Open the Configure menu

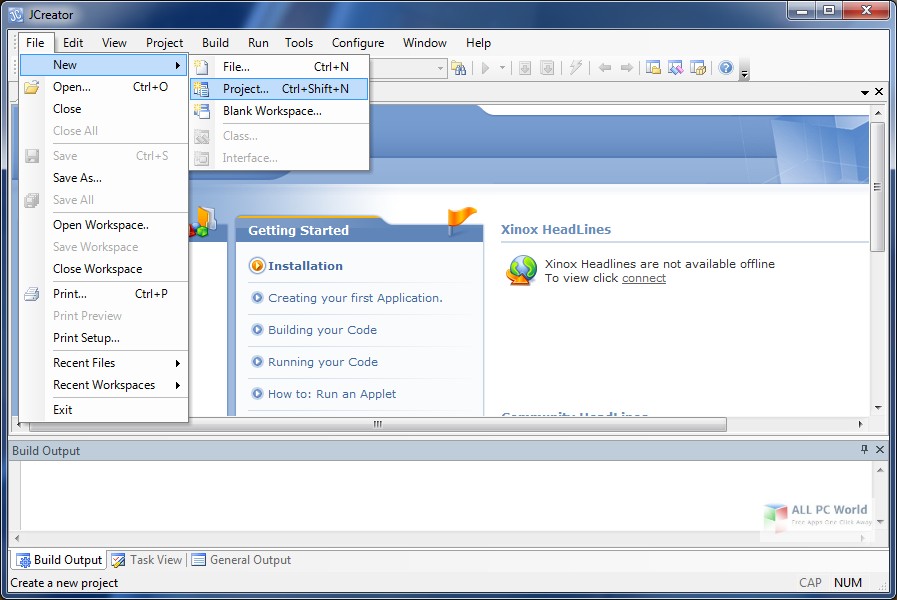point(358,43)
